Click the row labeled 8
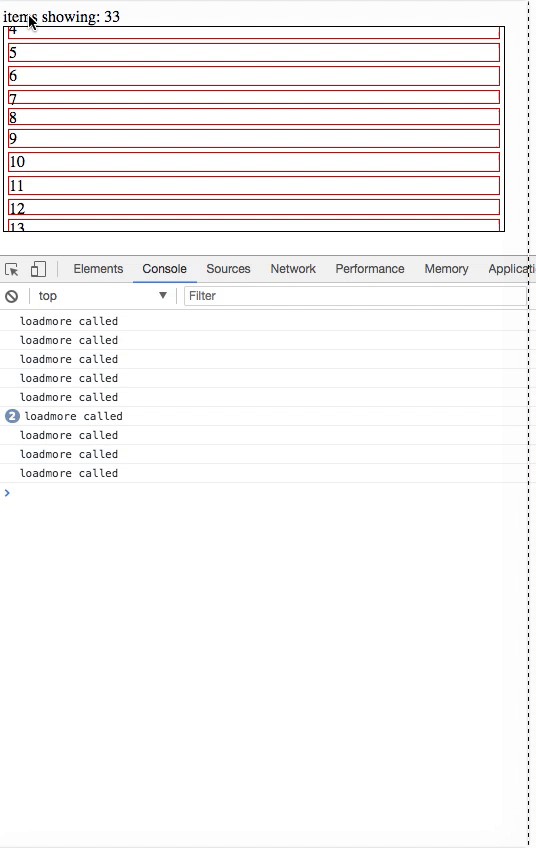The image size is (536, 848). 254,117
